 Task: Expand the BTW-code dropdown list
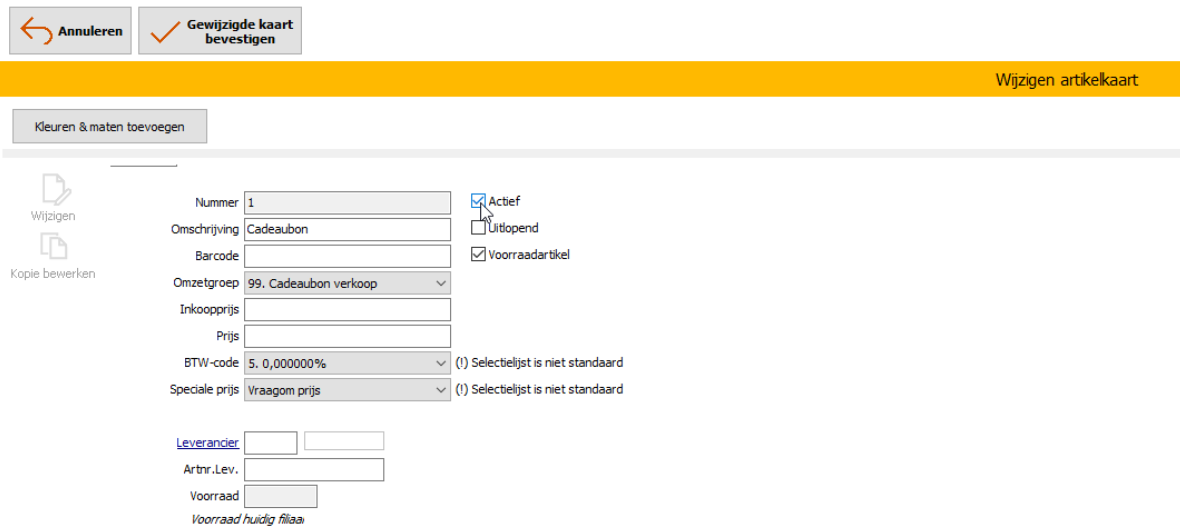[x=347, y=363]
